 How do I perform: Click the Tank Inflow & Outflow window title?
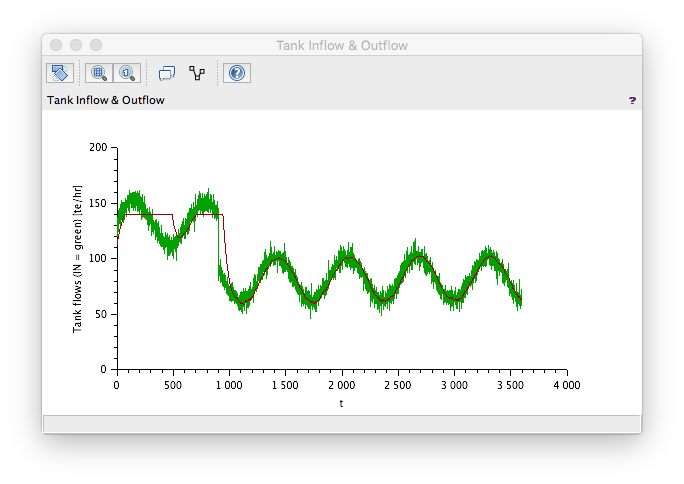pos(342,45)
